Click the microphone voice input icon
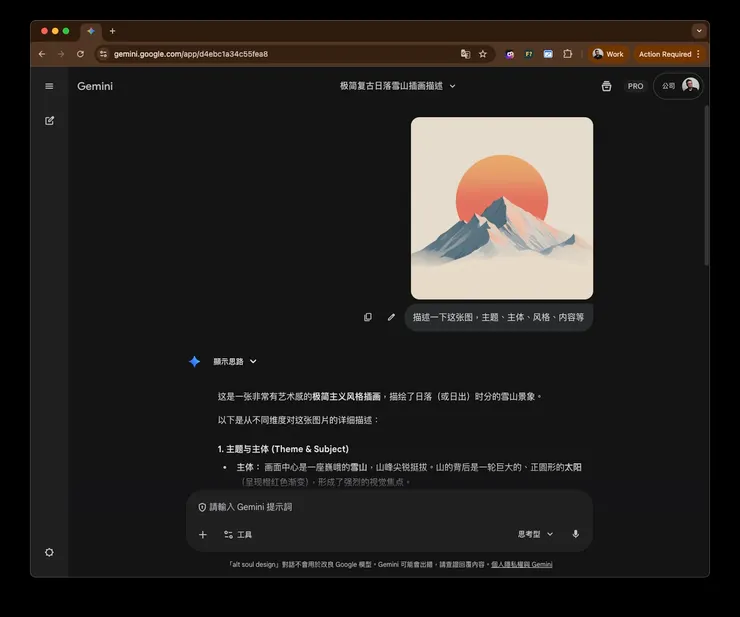Image resolution: width=740 pixels, height=617 pixels. pos(575,534)
